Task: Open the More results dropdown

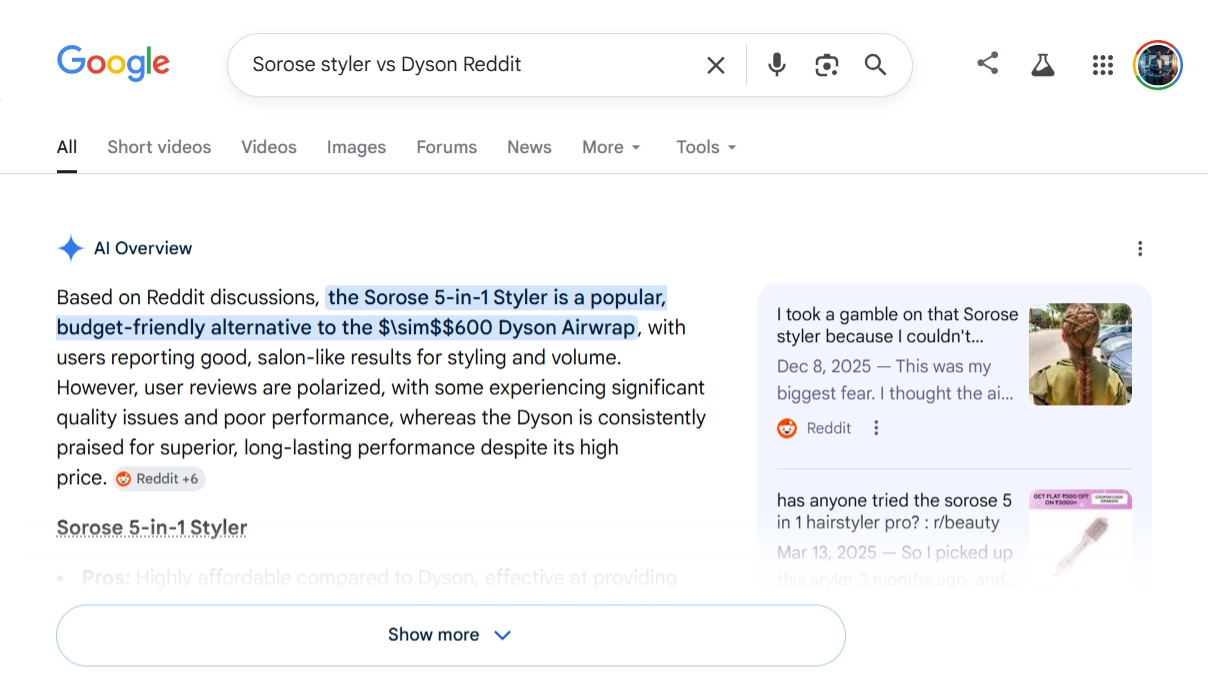Action: (x=610, y=147)
